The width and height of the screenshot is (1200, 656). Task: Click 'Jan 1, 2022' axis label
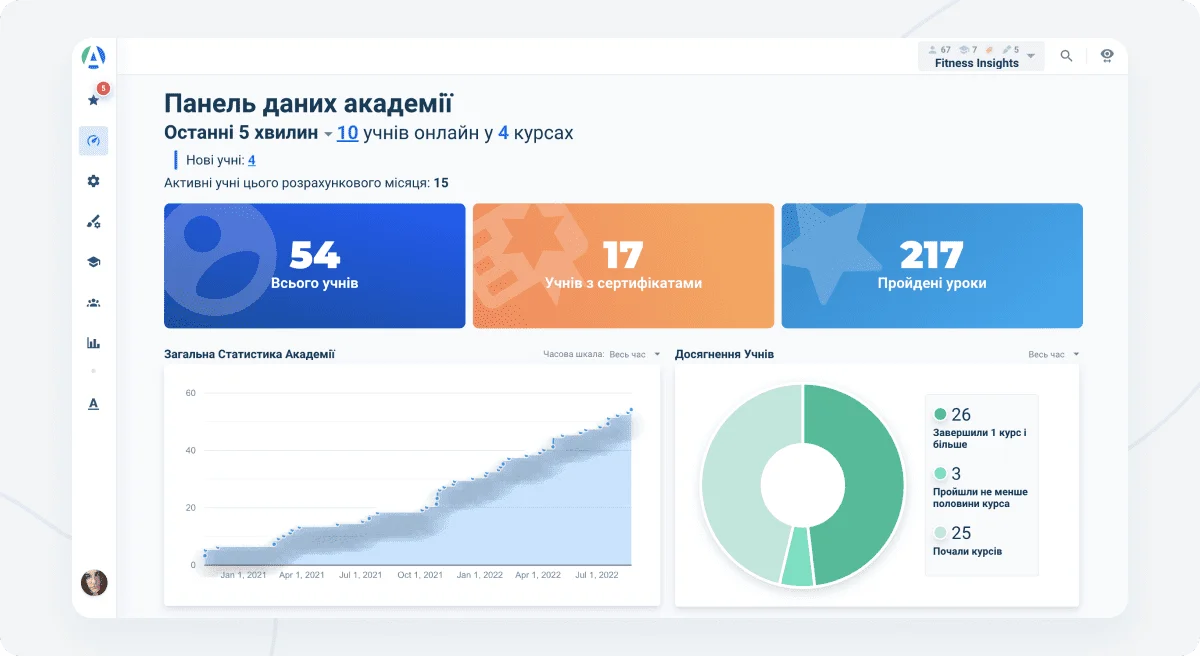click(478, 575)
